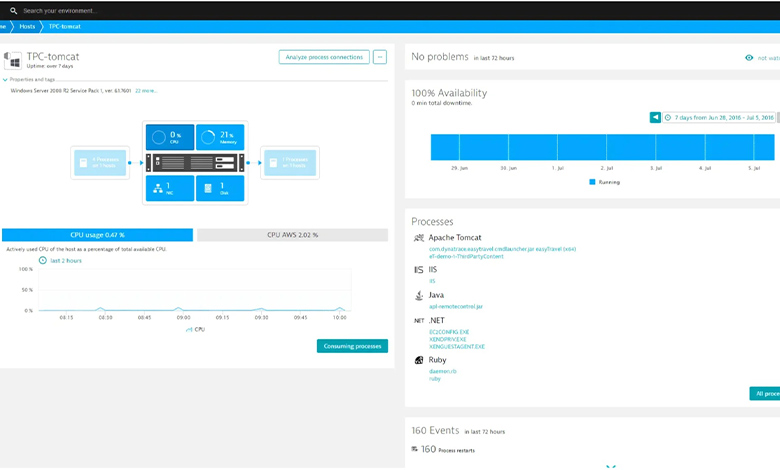780x470 pixels.
Task: Click the Process restarts event icon
Action: pos(414,449)
